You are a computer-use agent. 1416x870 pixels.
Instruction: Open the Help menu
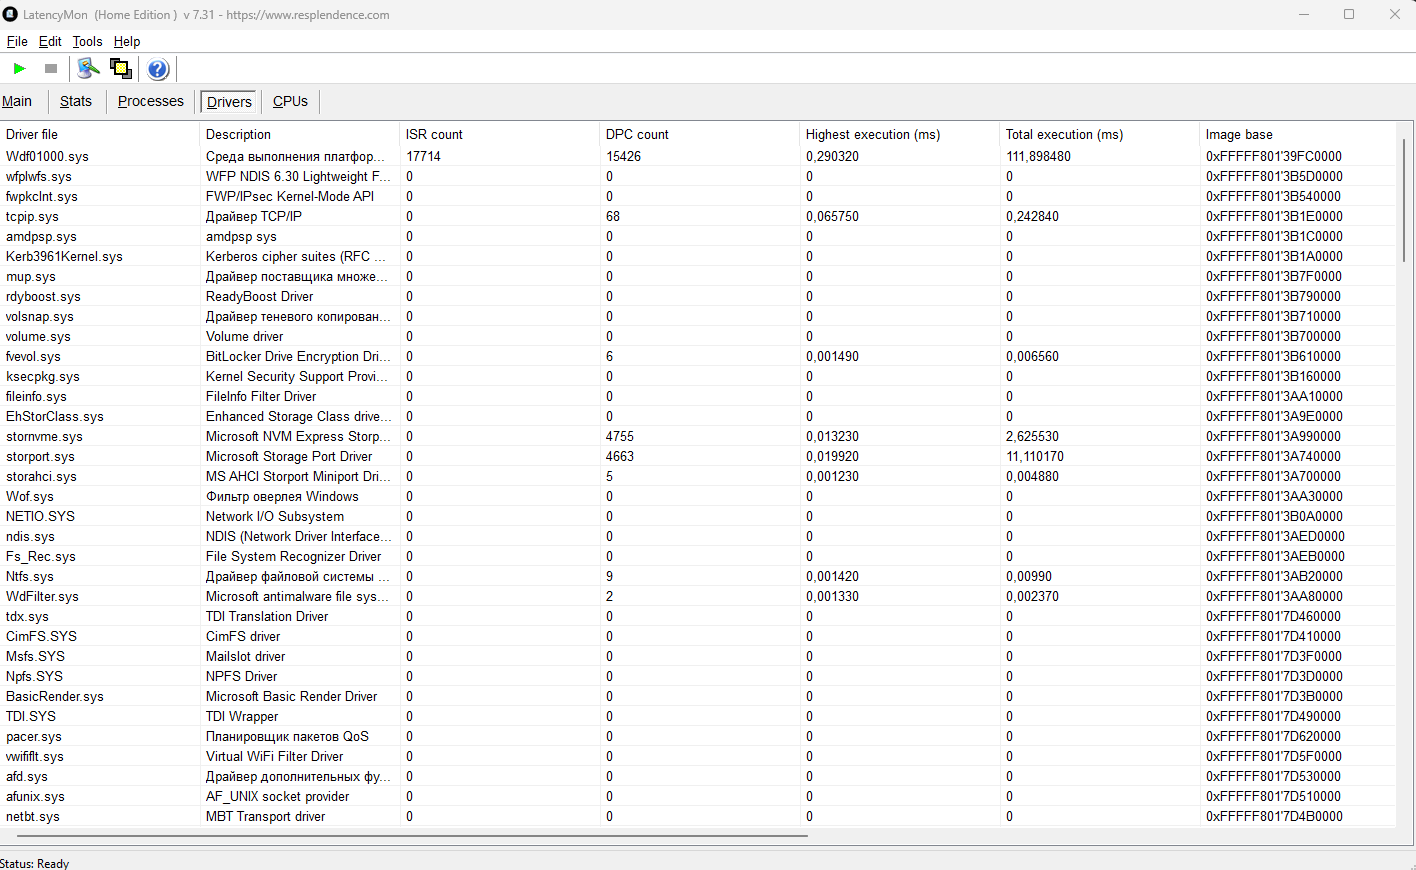127,41
